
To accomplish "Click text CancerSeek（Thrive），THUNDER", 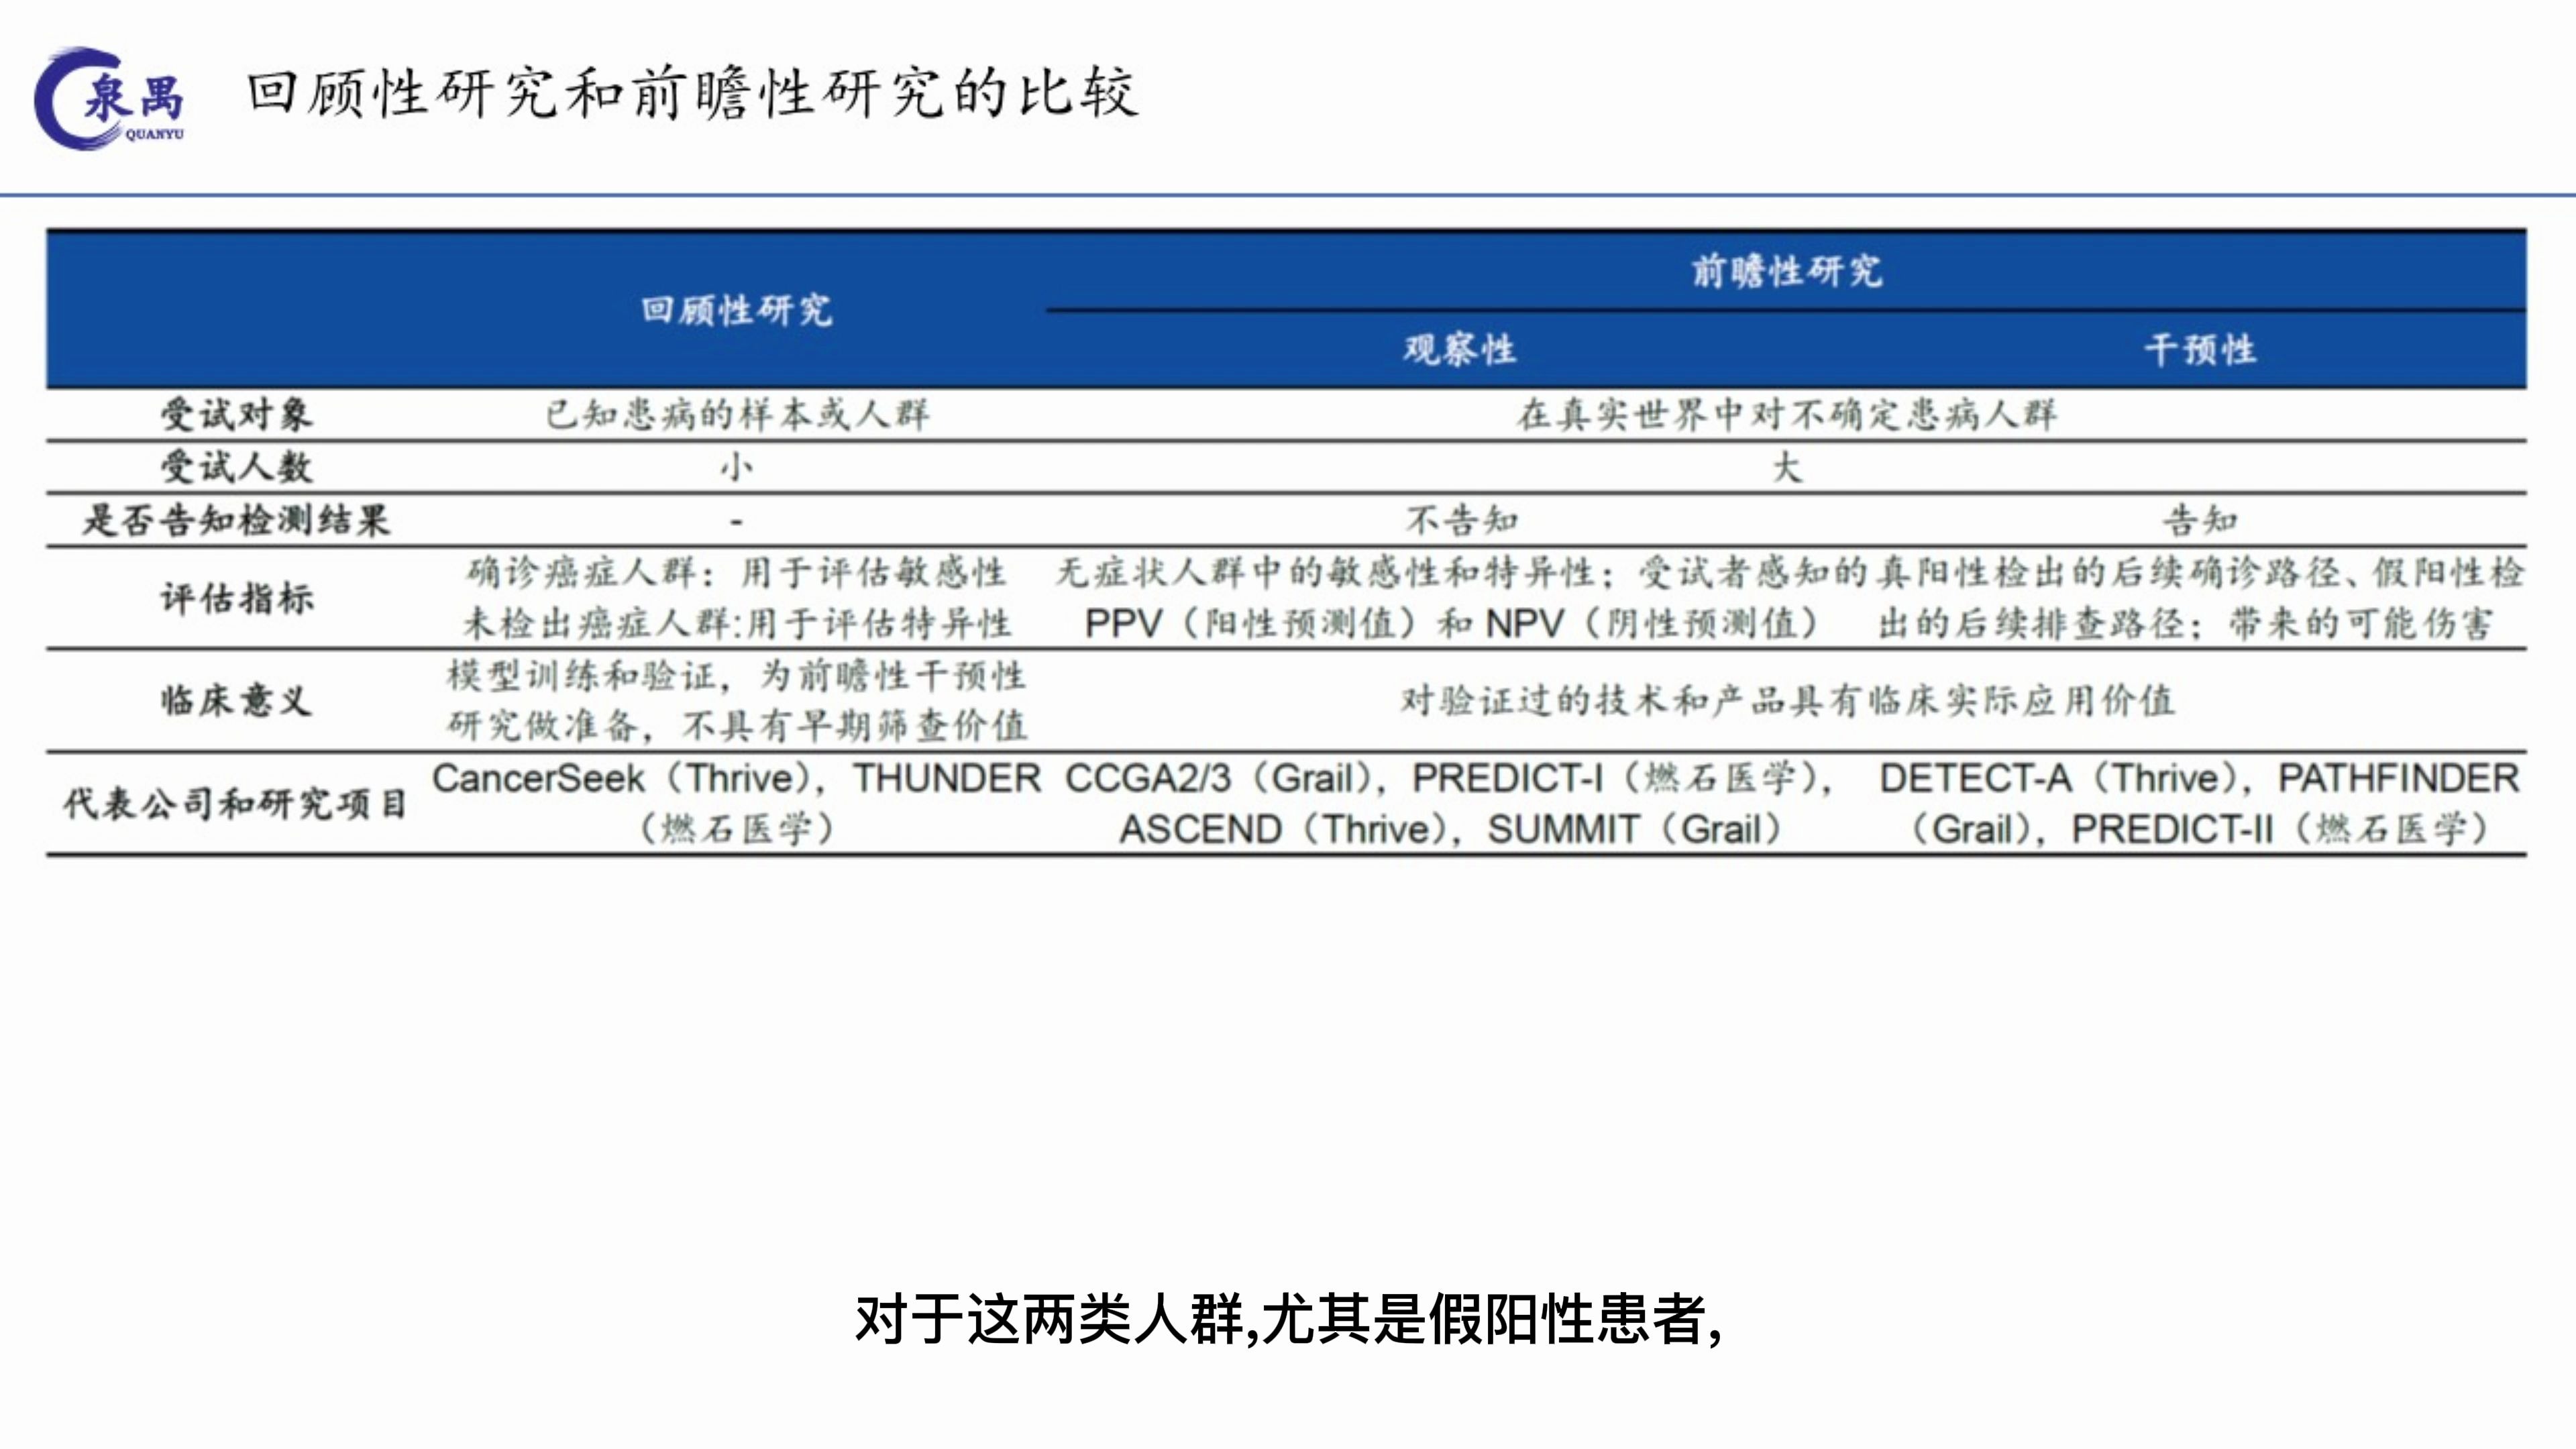I will tap(736, 778).
